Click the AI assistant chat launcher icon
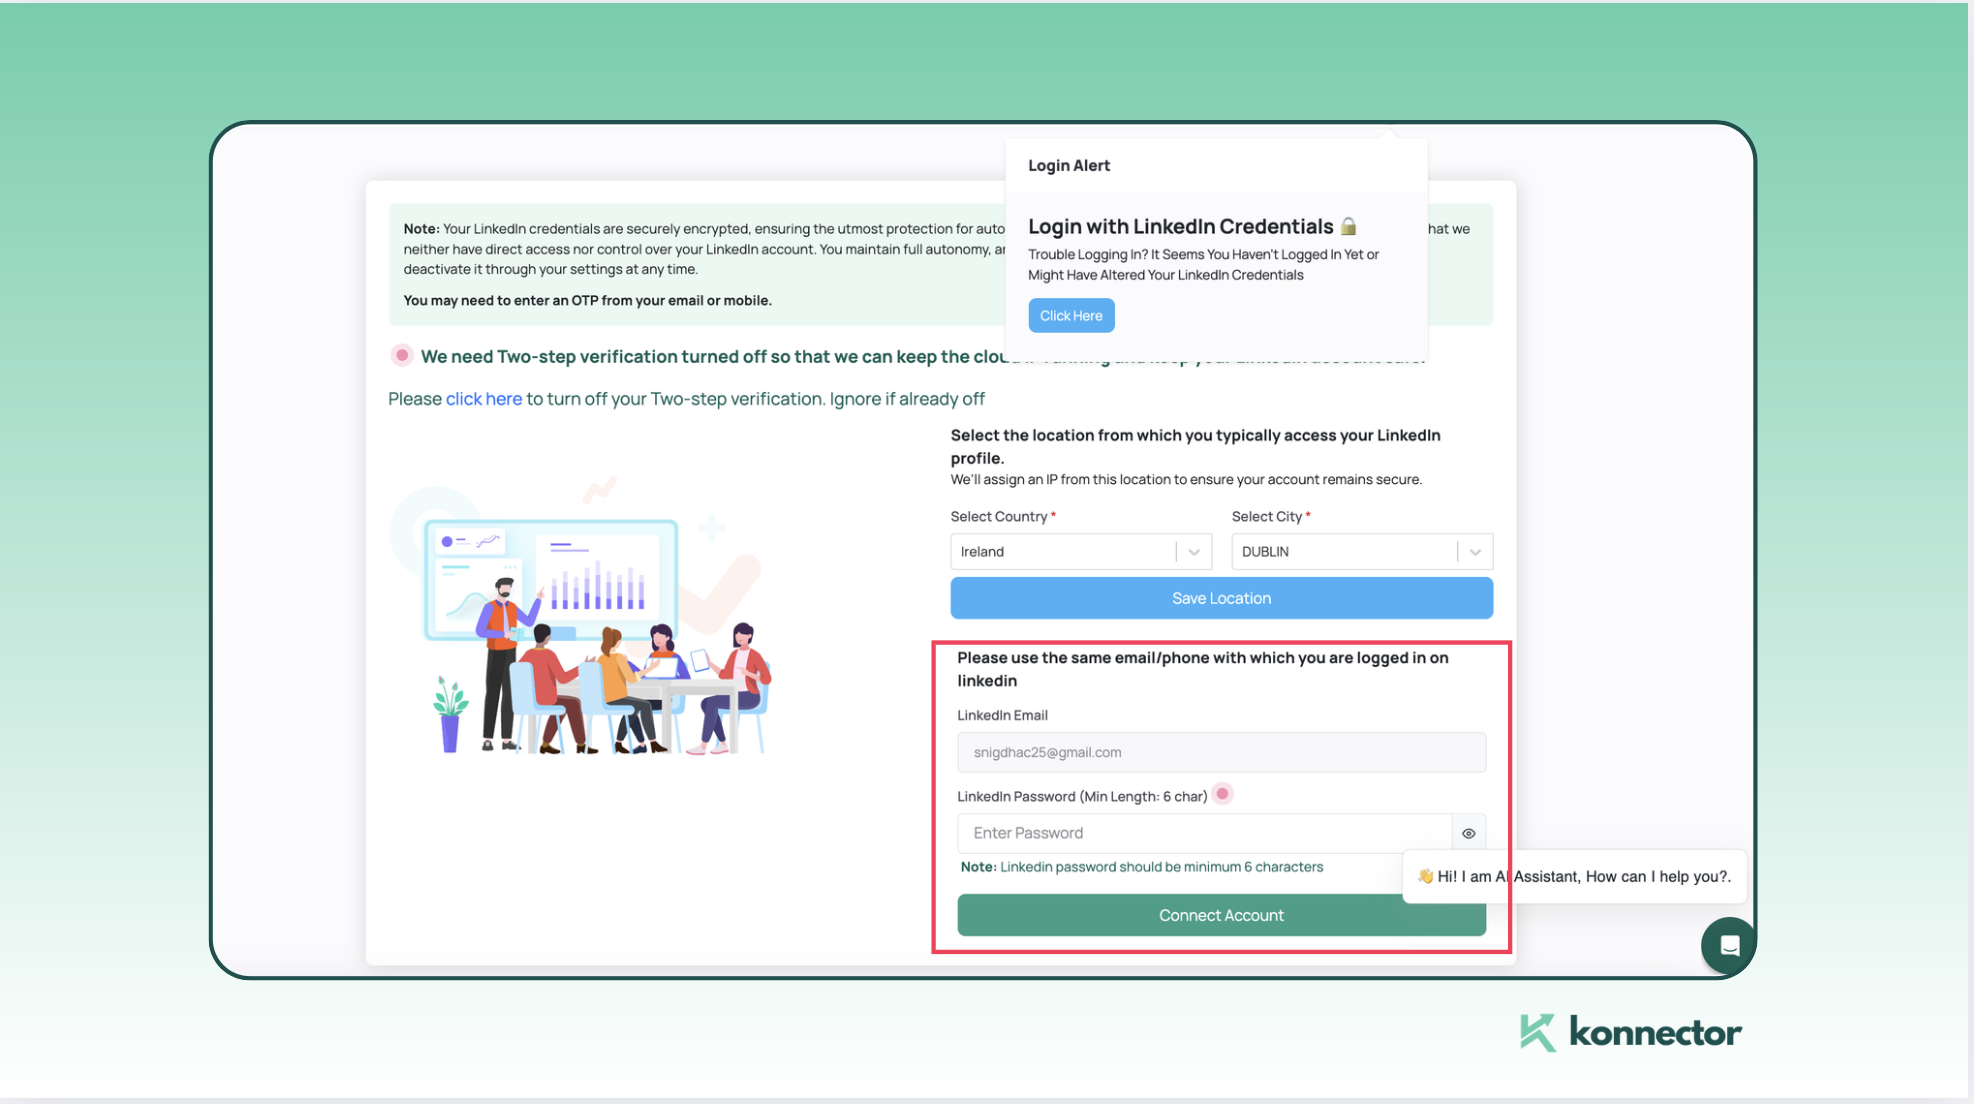 tap(1729, 944)
